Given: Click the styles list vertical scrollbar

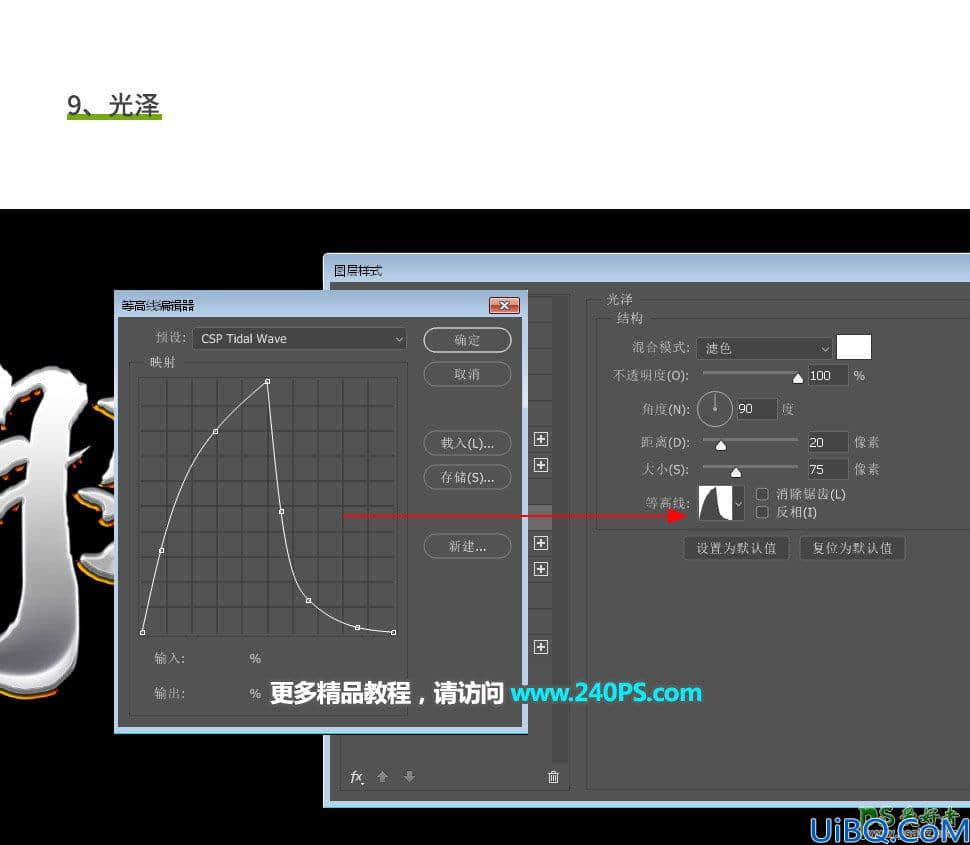Looking at the screenshot, I should coord(560,529).
